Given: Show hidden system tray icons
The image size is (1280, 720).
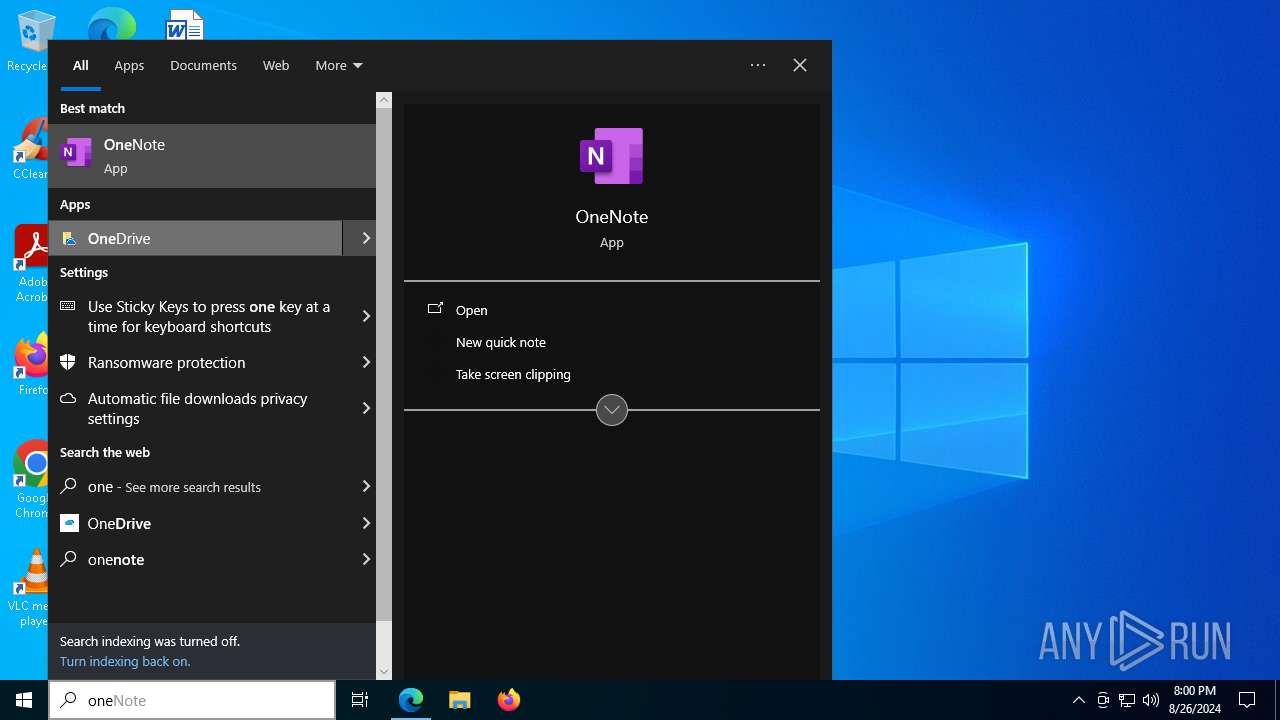Looking at the screenshot, I should pyautogui.click(x=1078, y=700).
